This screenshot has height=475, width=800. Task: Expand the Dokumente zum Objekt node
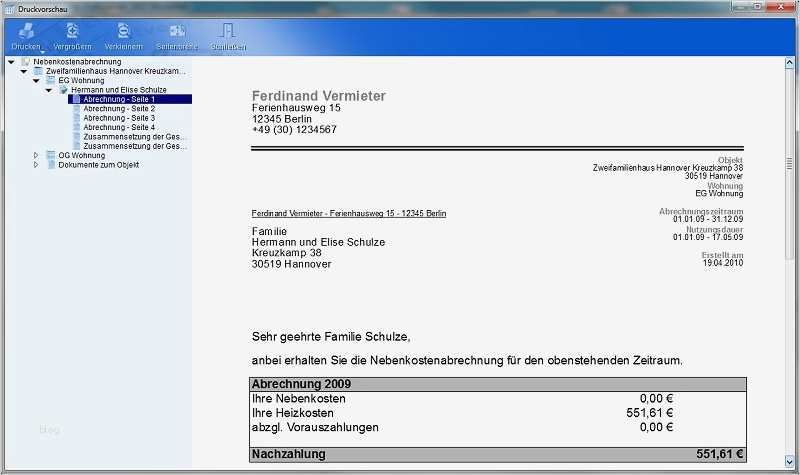[x=36, y=165]
